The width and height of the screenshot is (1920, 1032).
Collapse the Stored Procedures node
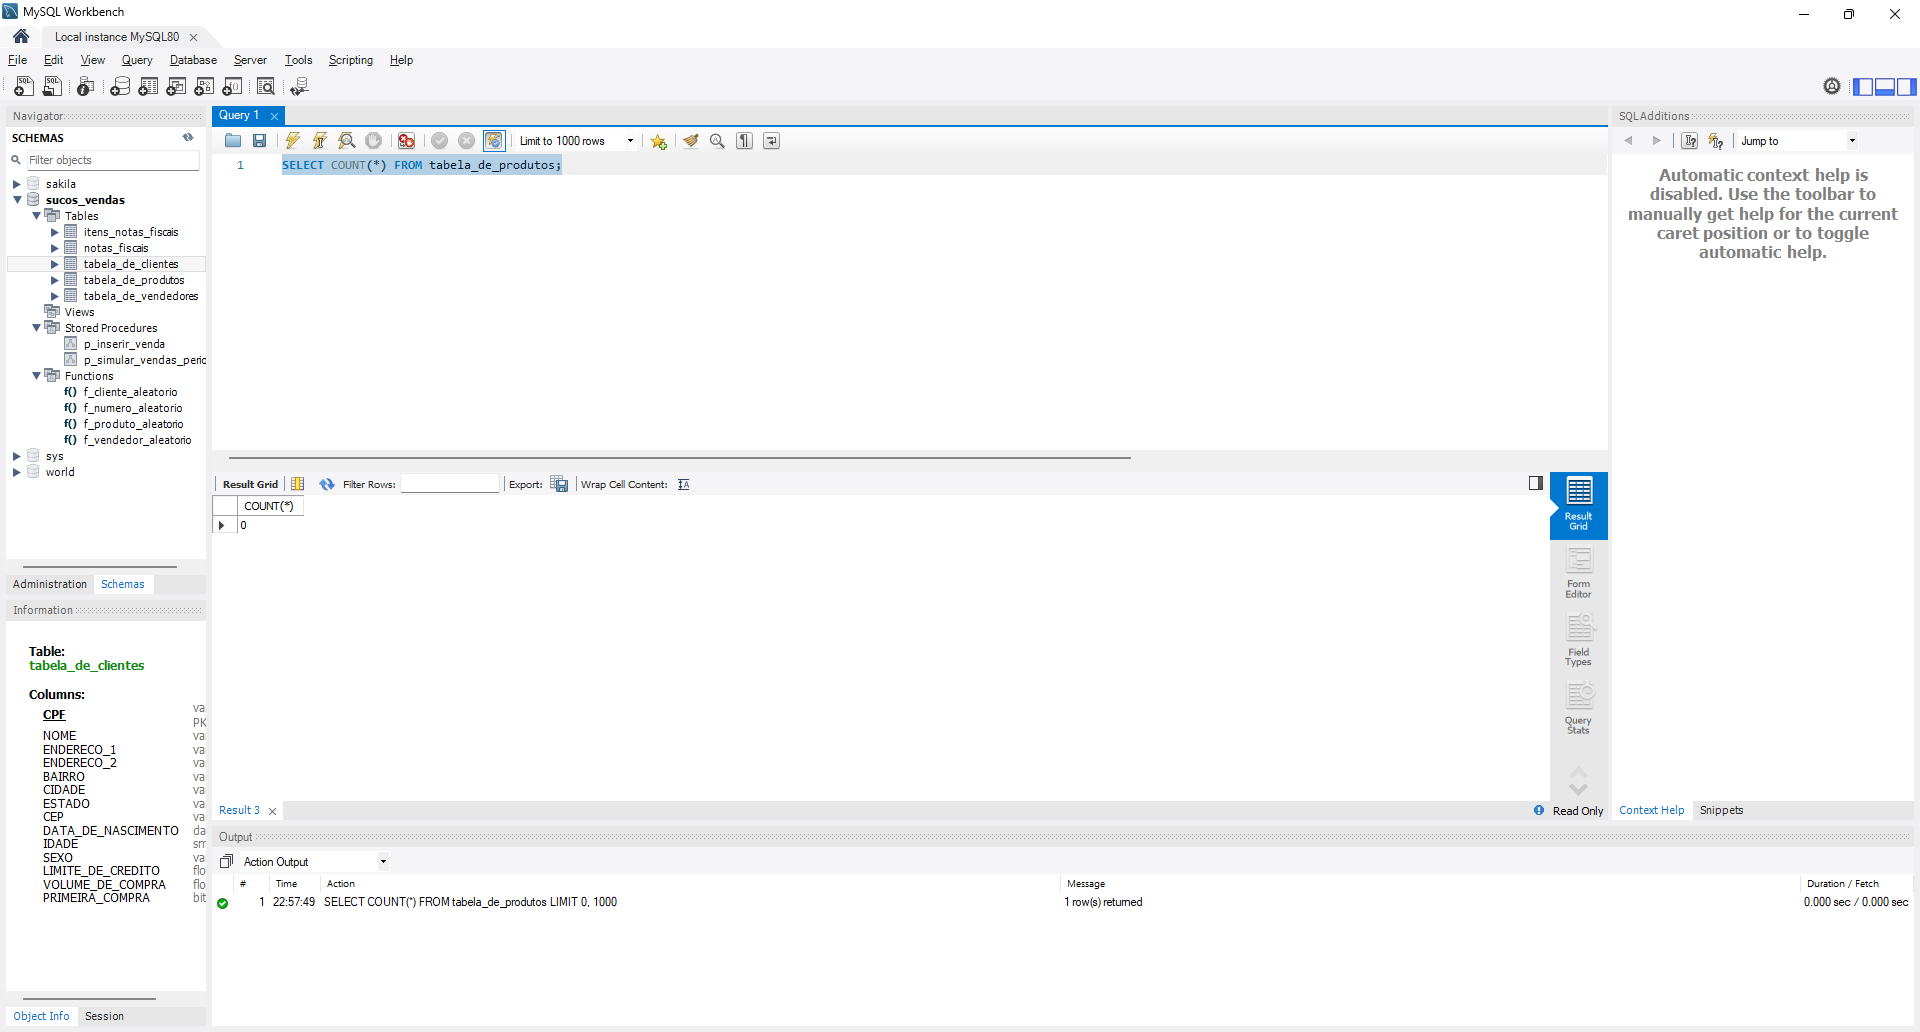click(36, 328)
